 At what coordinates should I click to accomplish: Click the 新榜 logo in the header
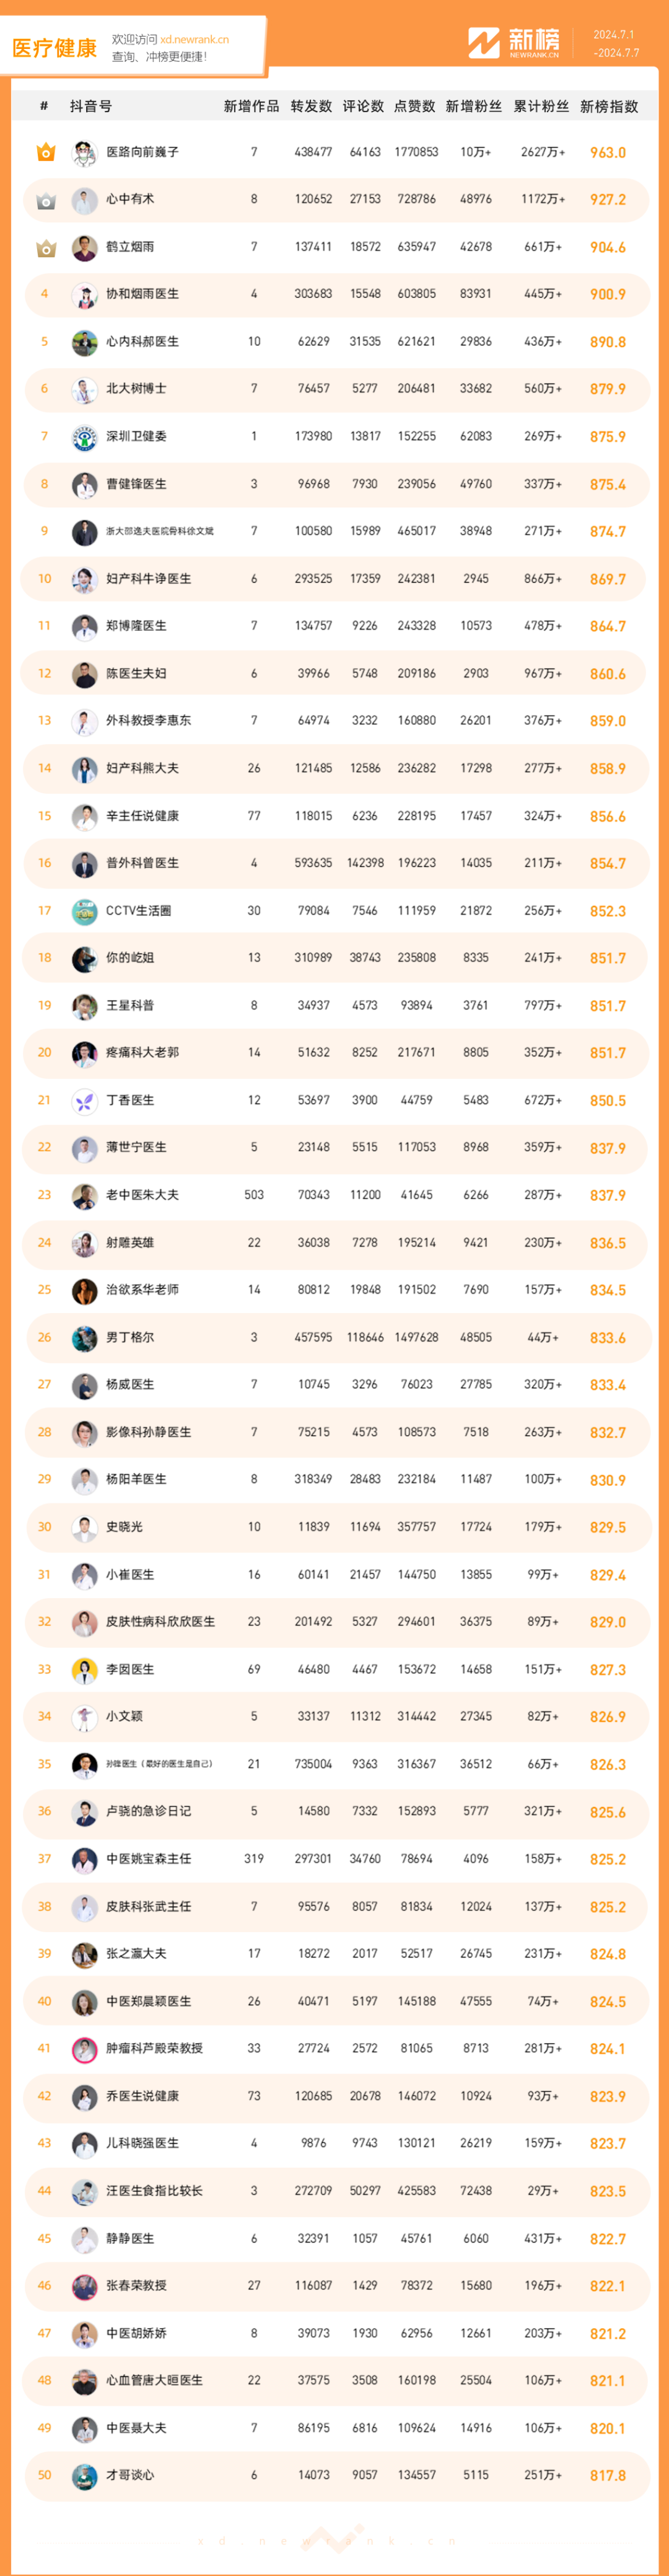514,43
